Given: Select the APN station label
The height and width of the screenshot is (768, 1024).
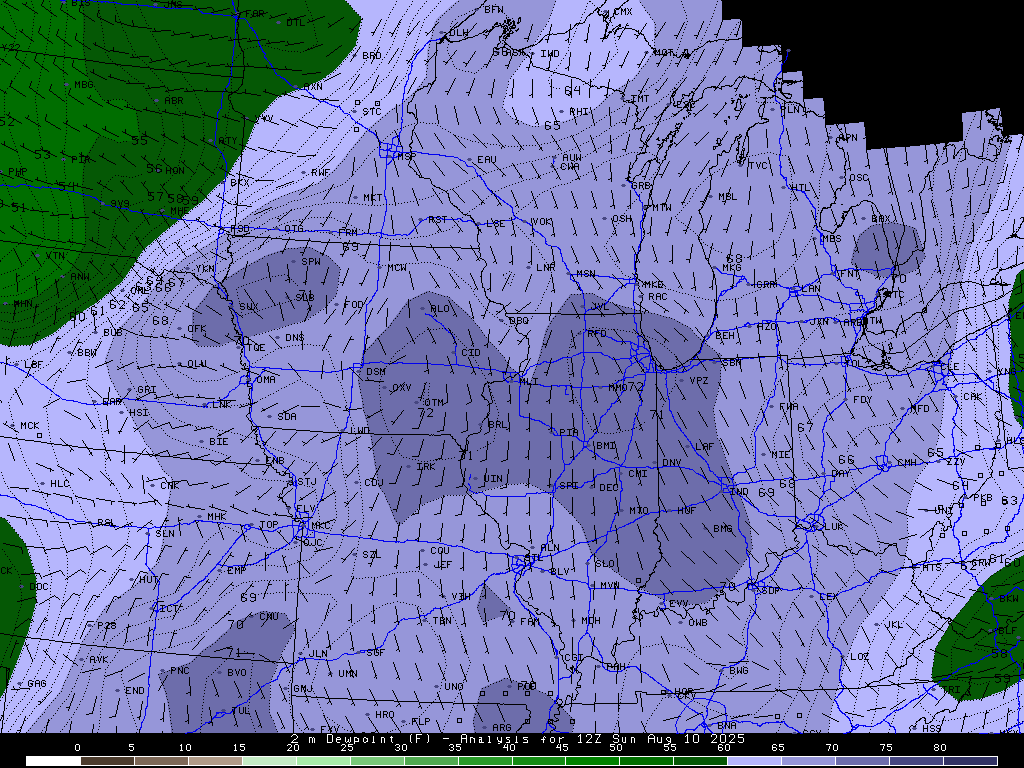Looking at the screenshot, I should (848, 138).
